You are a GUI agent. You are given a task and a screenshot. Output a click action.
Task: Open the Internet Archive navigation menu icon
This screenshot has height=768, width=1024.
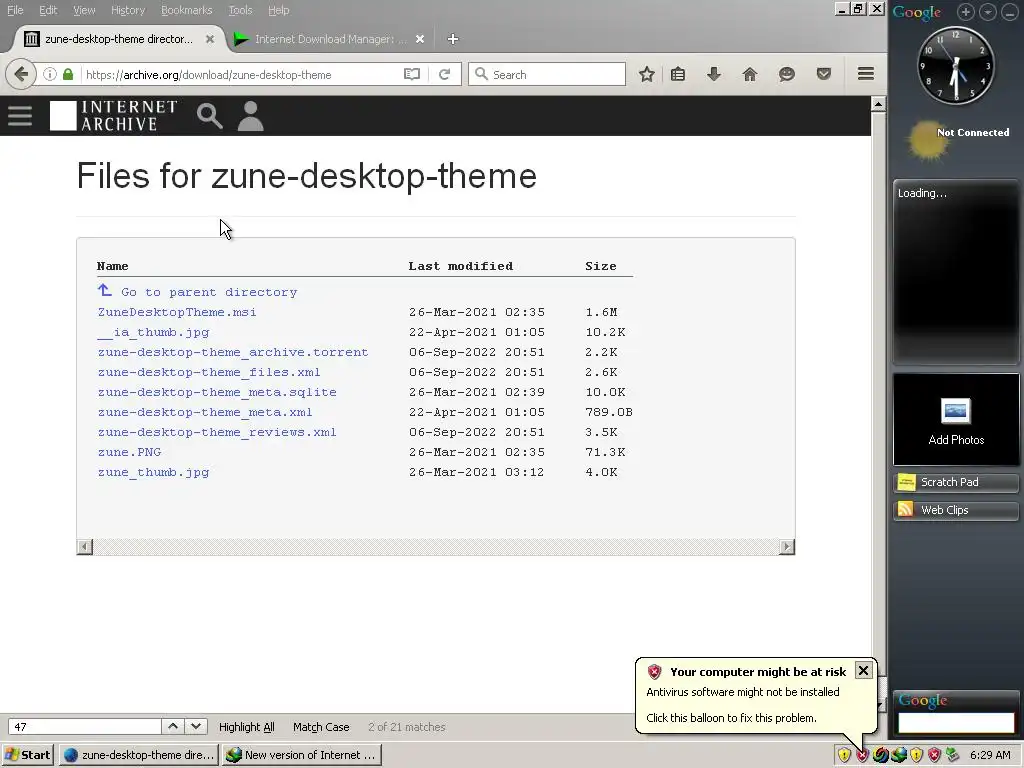pyautogui.click(x=20, y=116)
